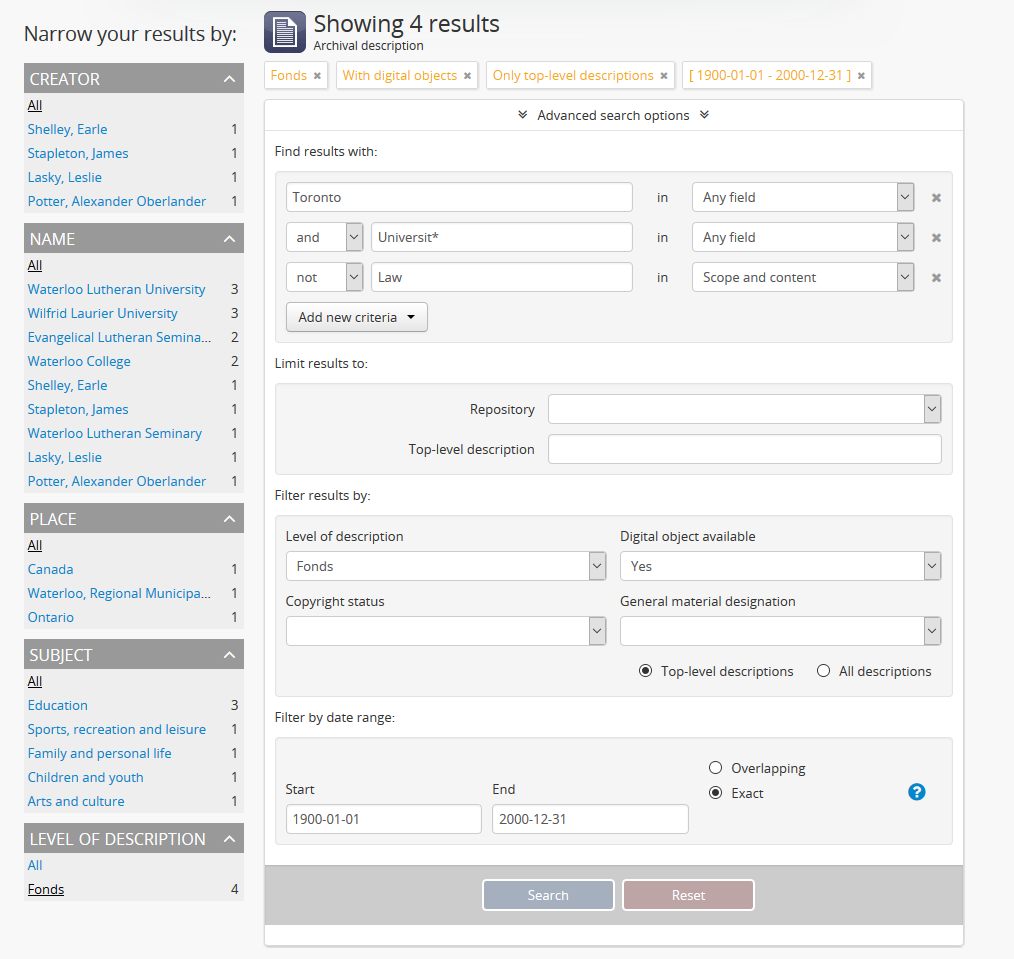Remove 'Only top-level descriptions' filter tag
The height and width of the screenshot is (959, 1014).
point(664,76)
